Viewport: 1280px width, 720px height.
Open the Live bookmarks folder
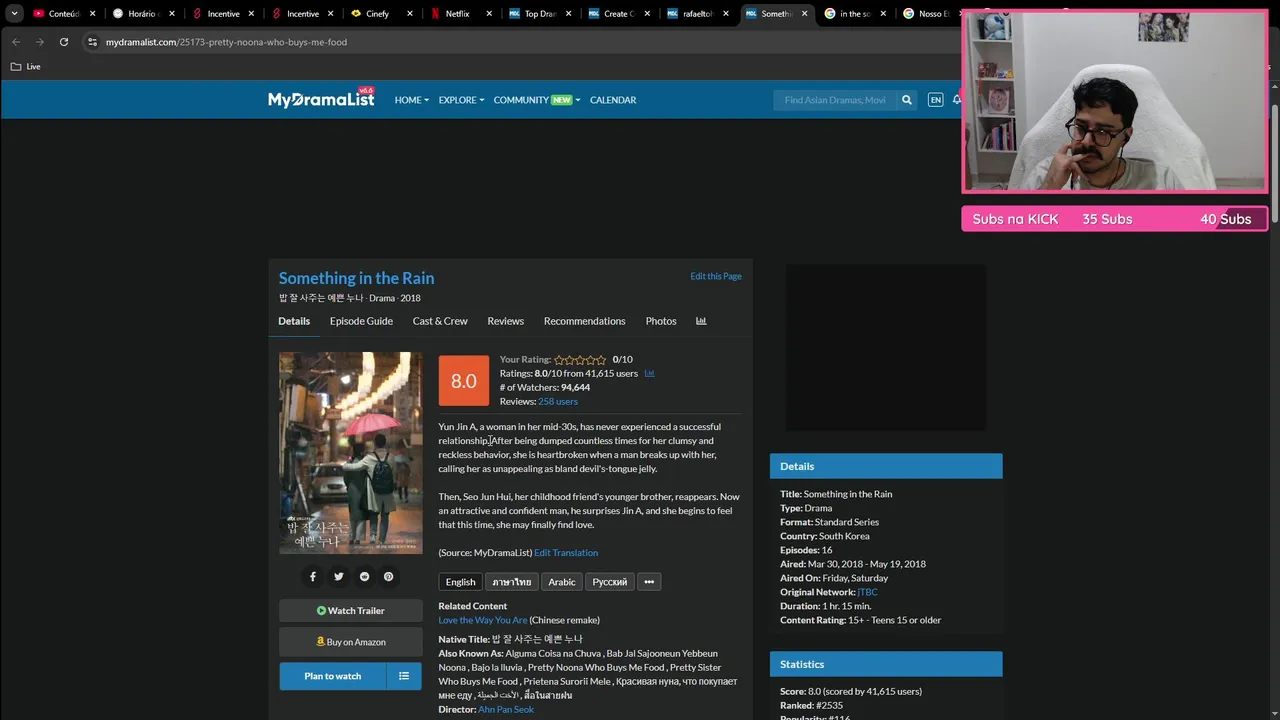25,66
